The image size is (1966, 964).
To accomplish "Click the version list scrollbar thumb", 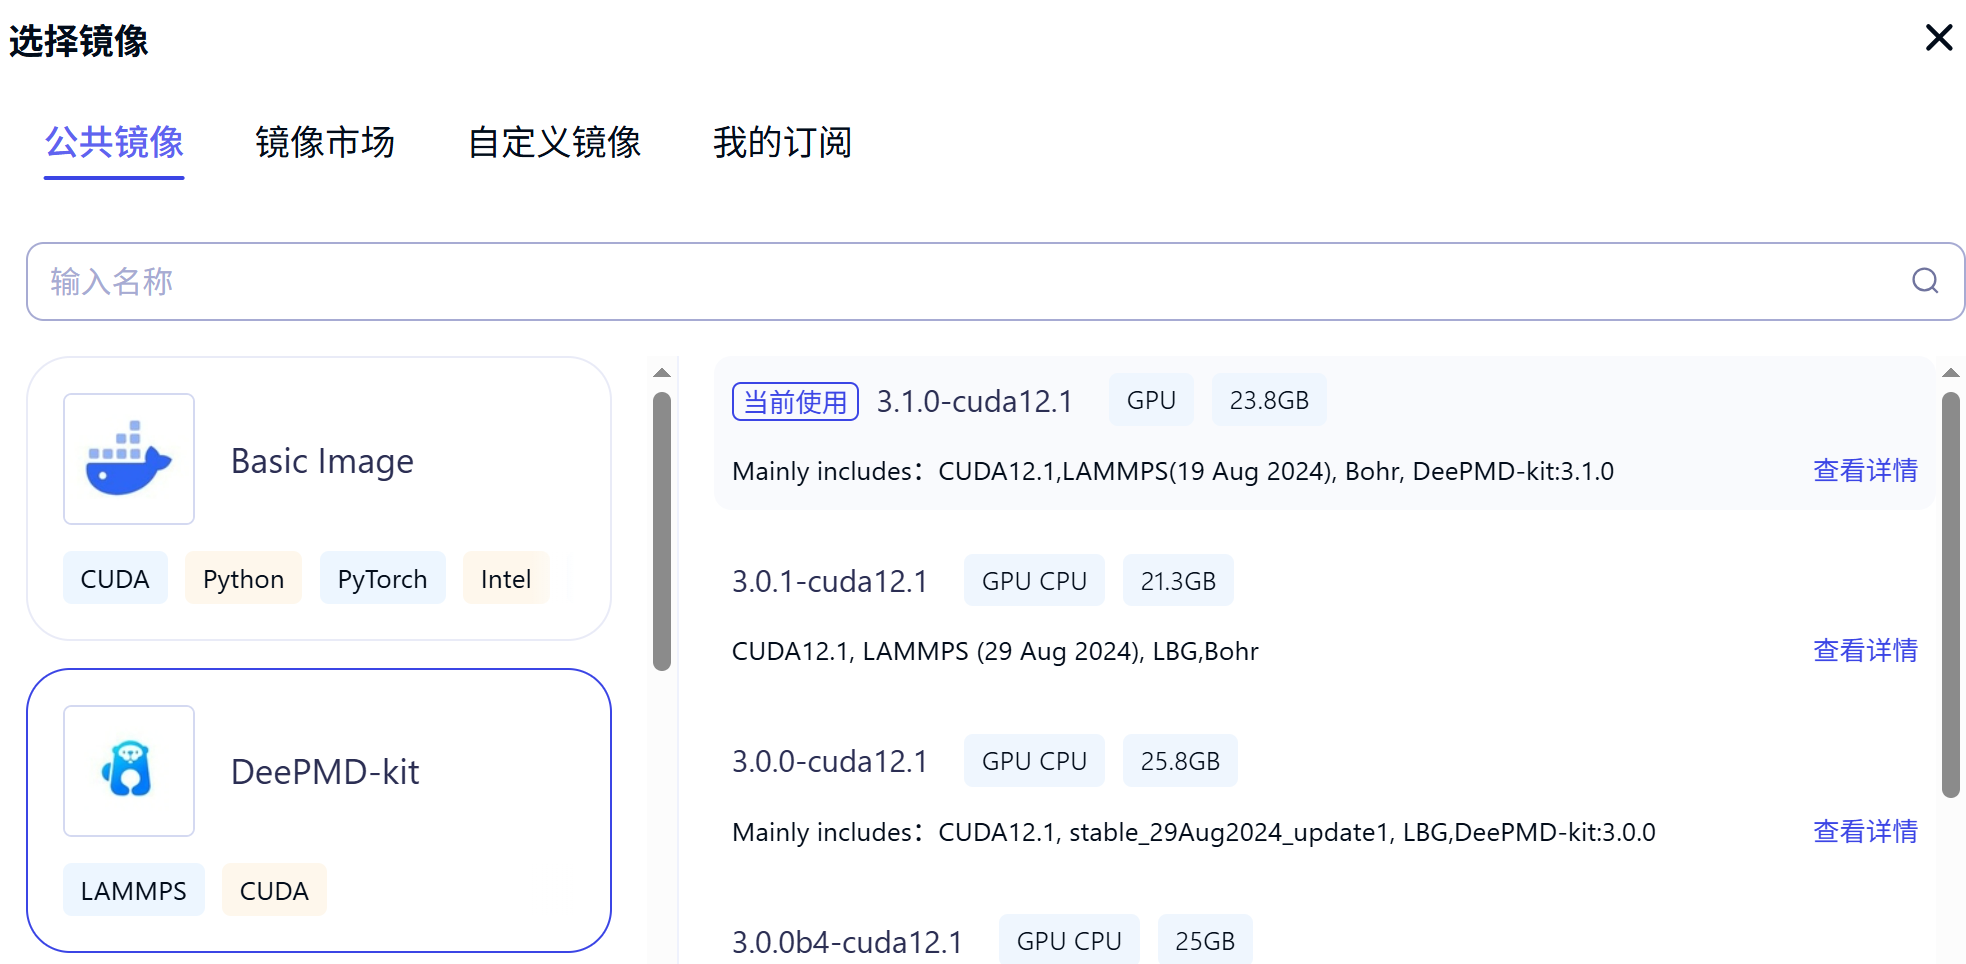I will coord(1950,595).
